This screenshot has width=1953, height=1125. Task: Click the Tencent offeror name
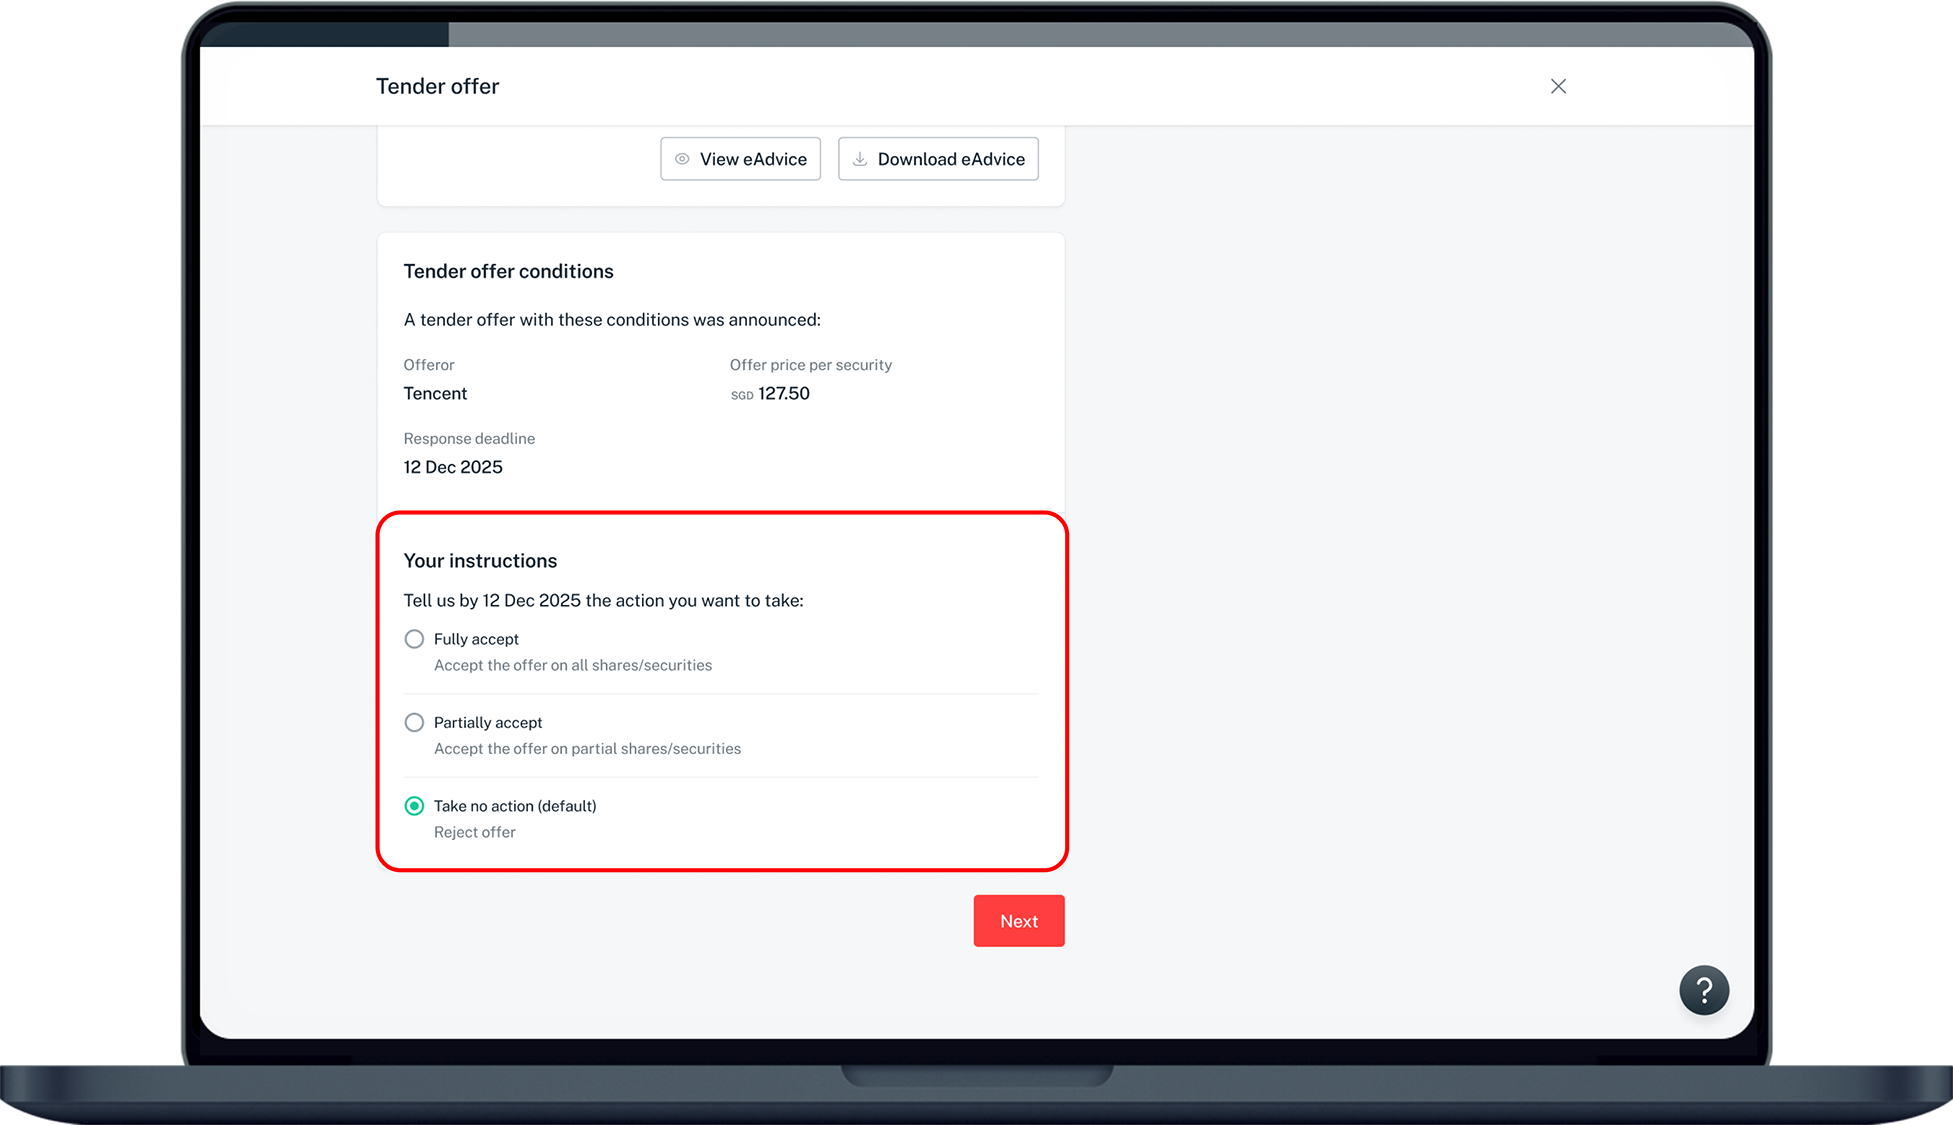(x=435, y=393)
